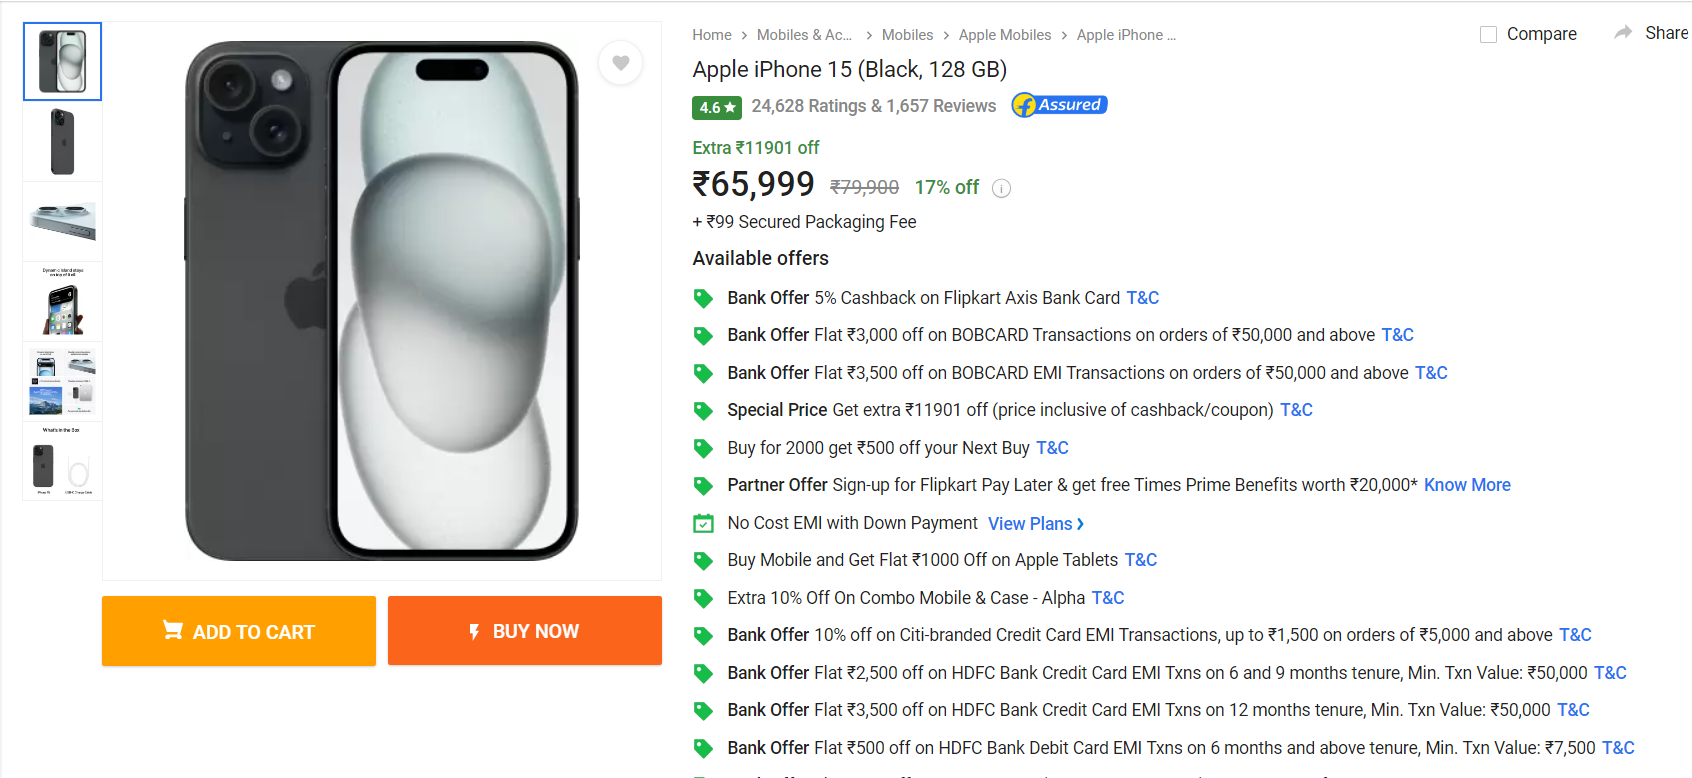Click the No Cost EMI calendar icon
The height and width of the screenshot is (778, 1692).
[x=704, y=523]
